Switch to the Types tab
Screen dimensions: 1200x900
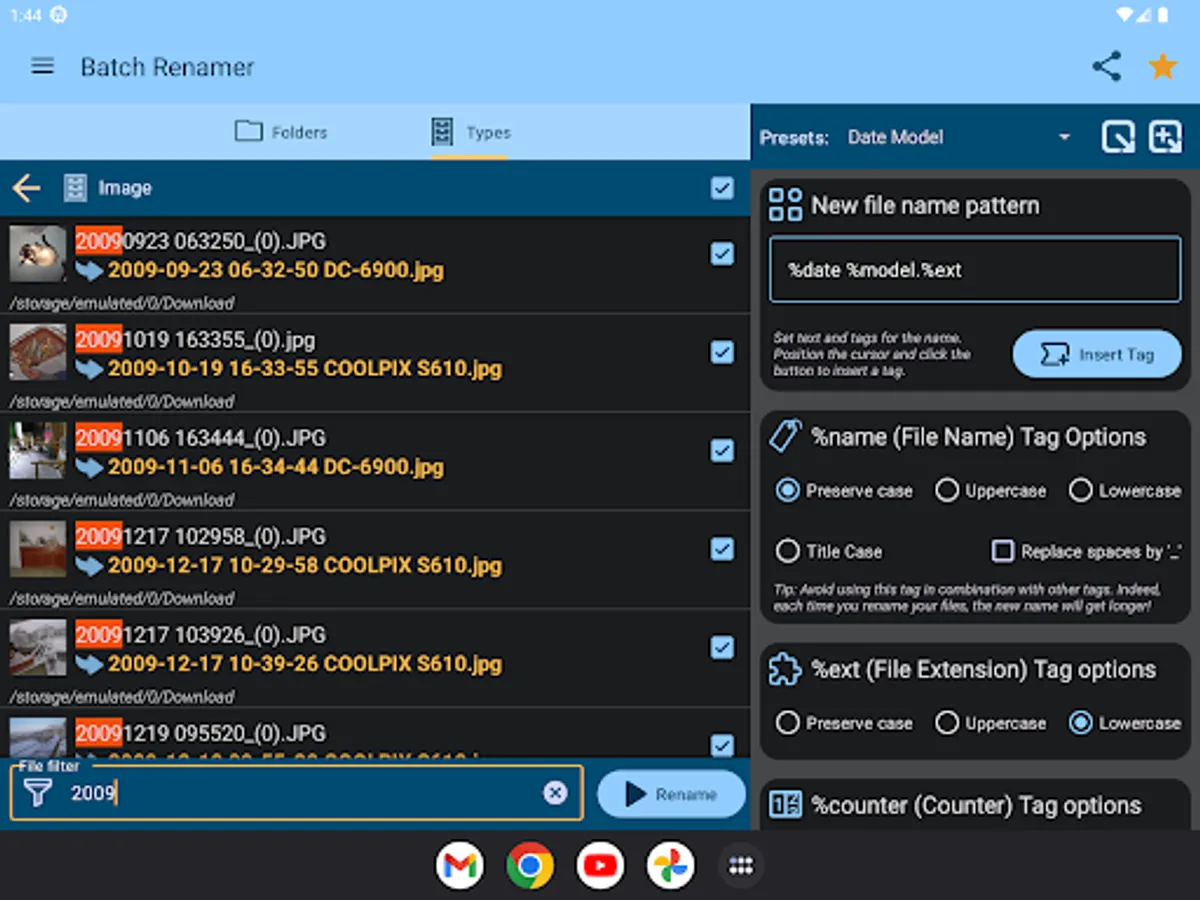[470, 132]
